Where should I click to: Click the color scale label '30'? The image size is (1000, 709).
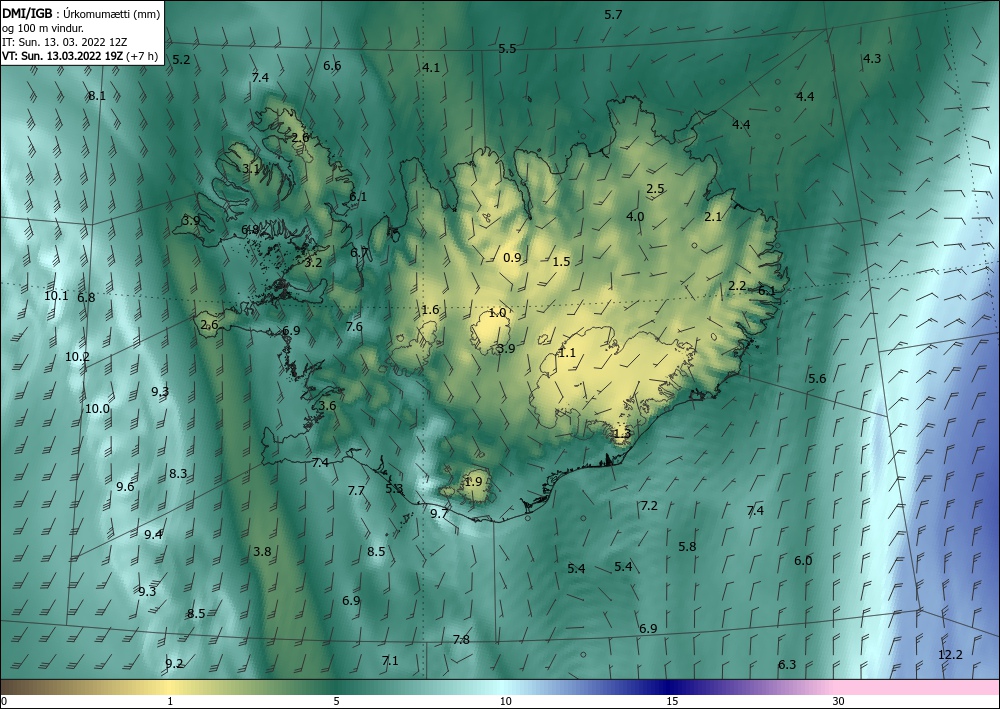click(x=839, y=702)
